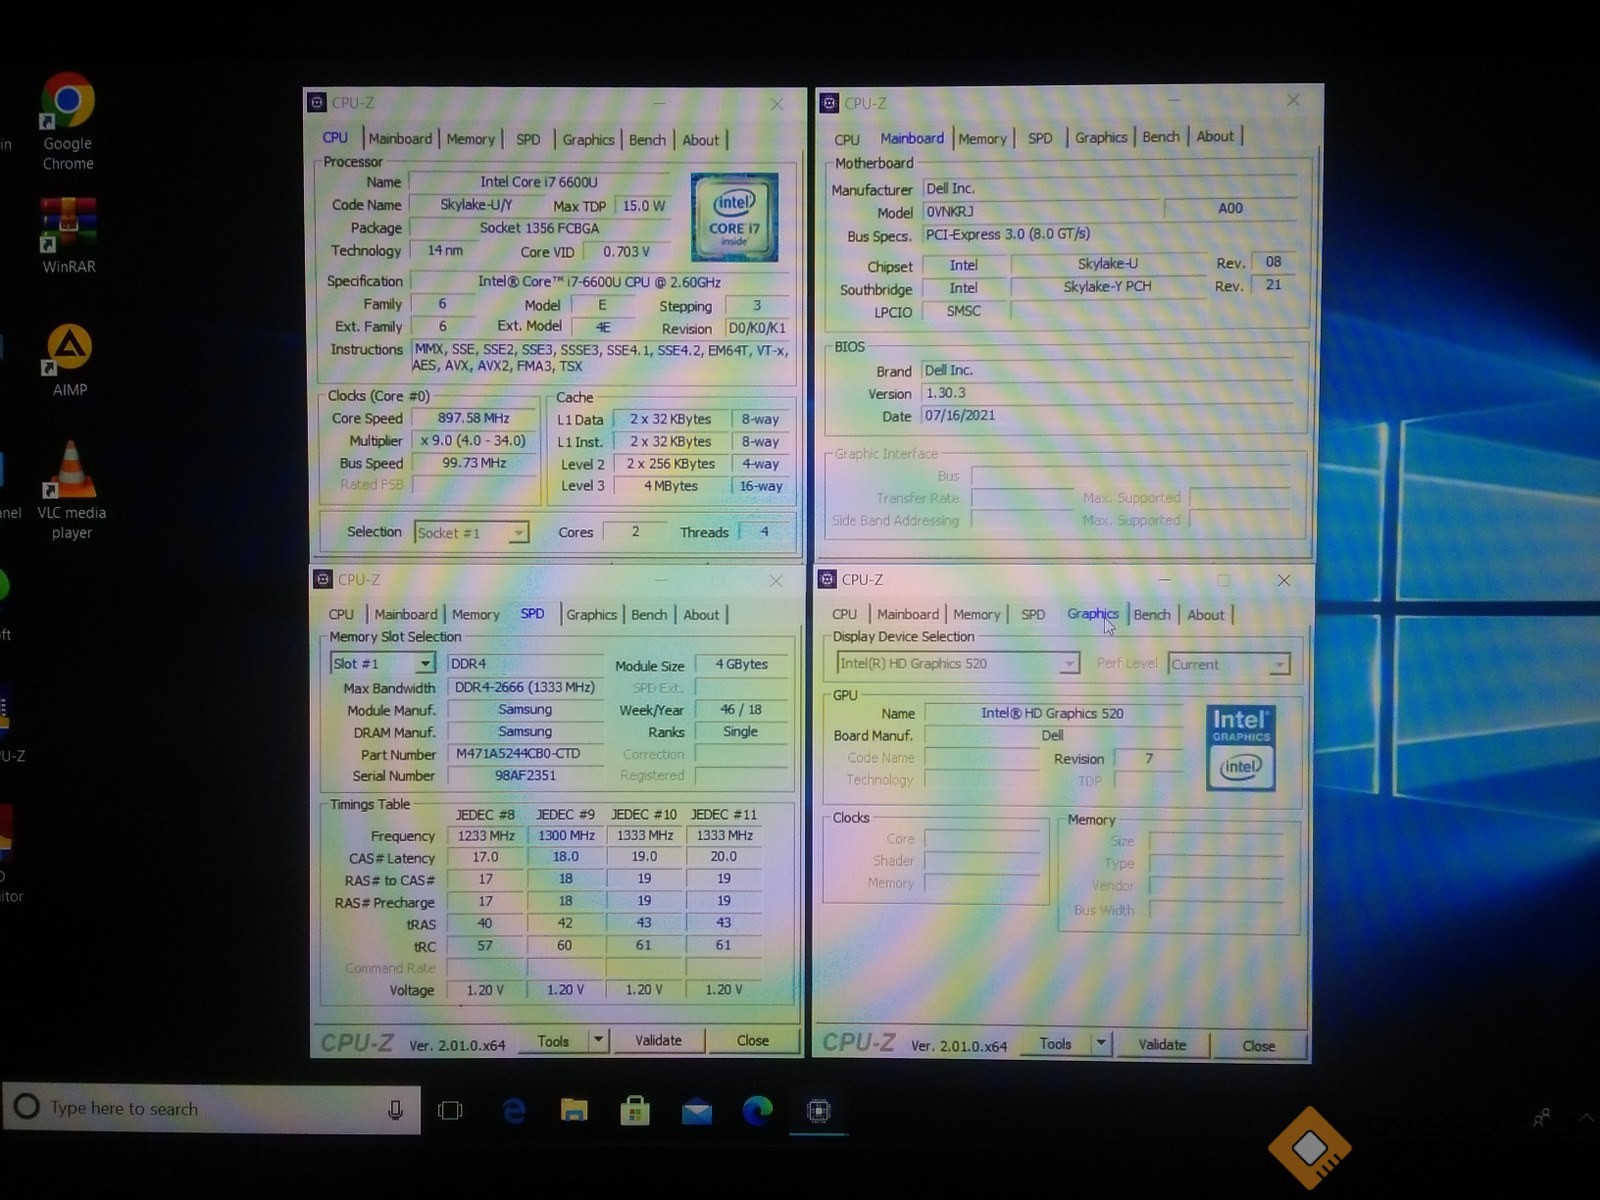Click the Task View taskbar icon
The width and height of the screenshot is (1600, 1200).
pos(450,1110)
